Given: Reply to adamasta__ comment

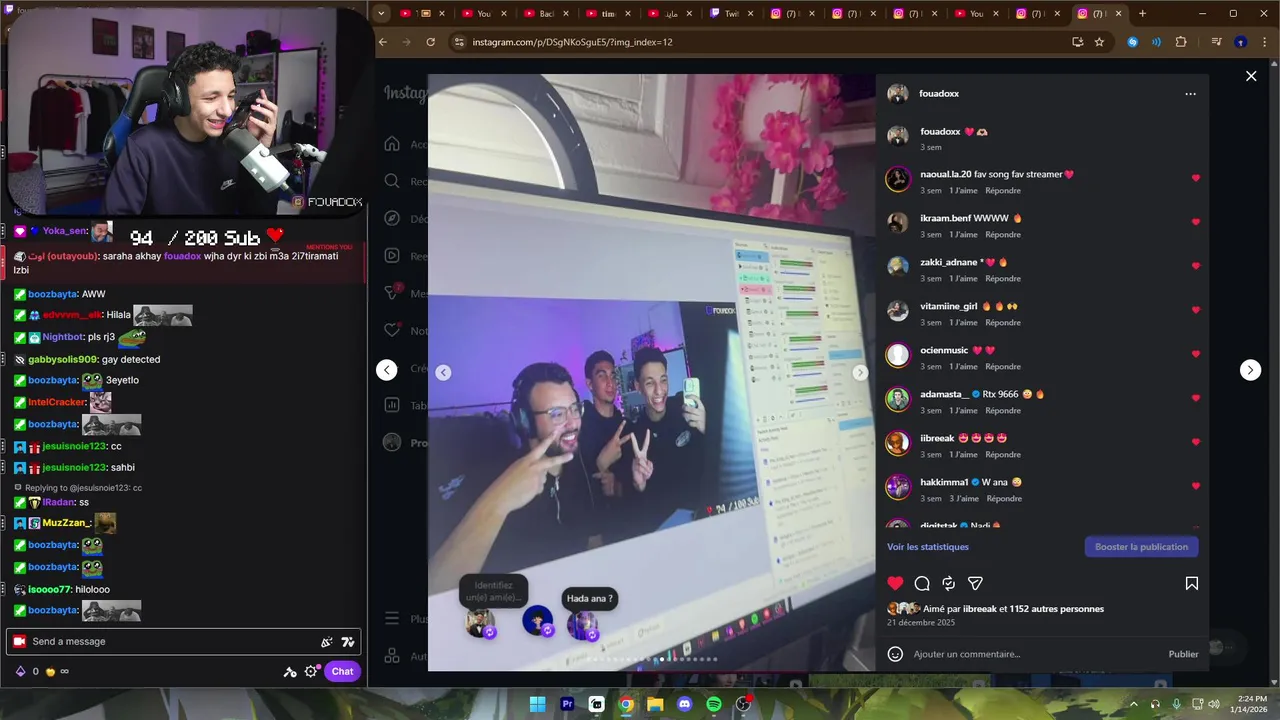Looking at the screenshot, I should (1003, 410).
